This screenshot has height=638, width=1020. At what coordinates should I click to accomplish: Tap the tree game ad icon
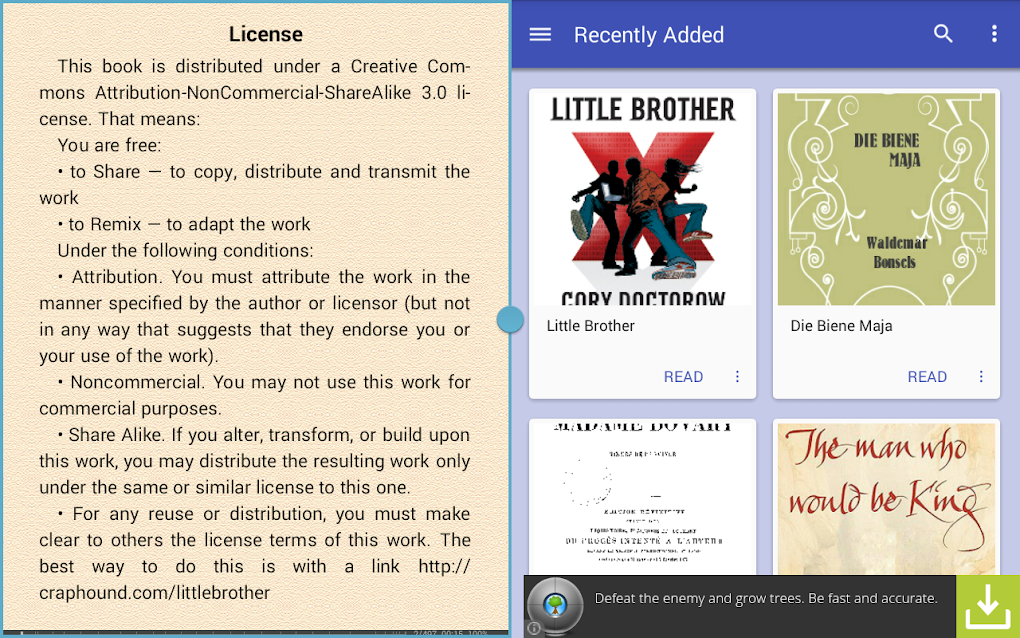[x=555, y=605]
